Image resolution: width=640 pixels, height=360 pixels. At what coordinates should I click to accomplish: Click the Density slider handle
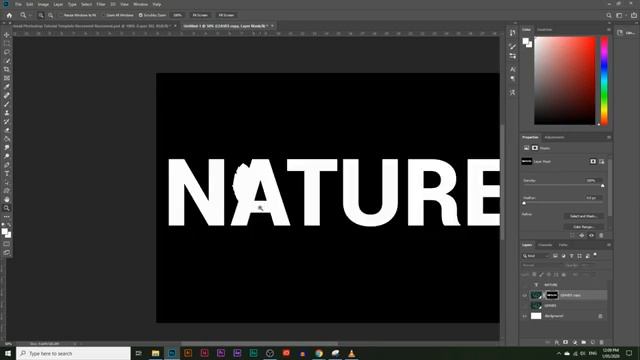(x=602, y=186)
